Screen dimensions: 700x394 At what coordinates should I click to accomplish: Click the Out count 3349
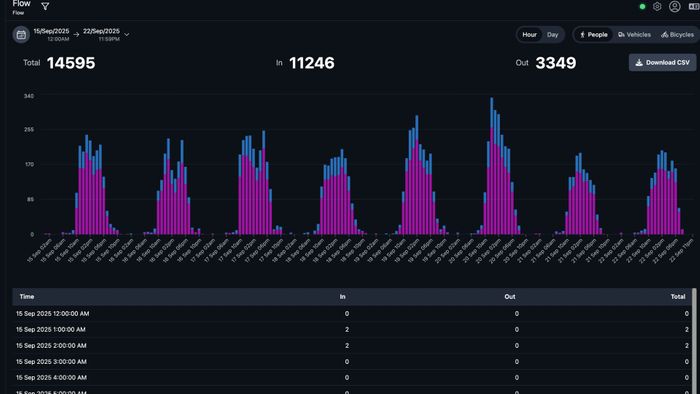tap(556, 63)
